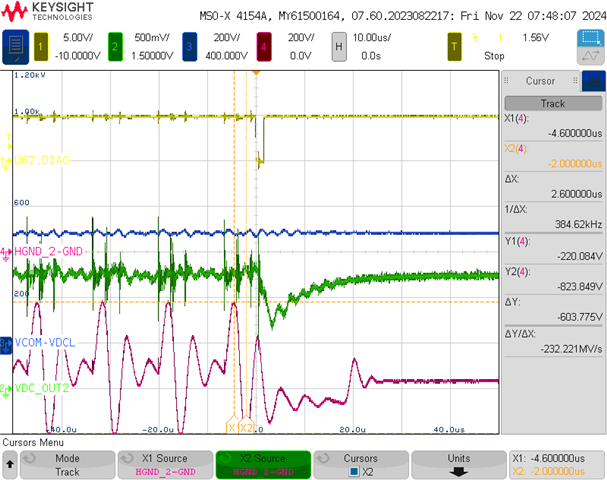Click the channel 3 ground reference marker

point(6,346)
